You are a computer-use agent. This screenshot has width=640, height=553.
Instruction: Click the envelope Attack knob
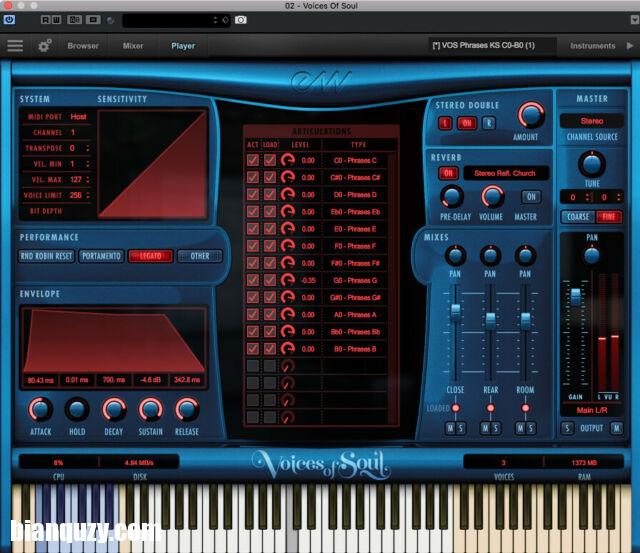pos(40,409)
